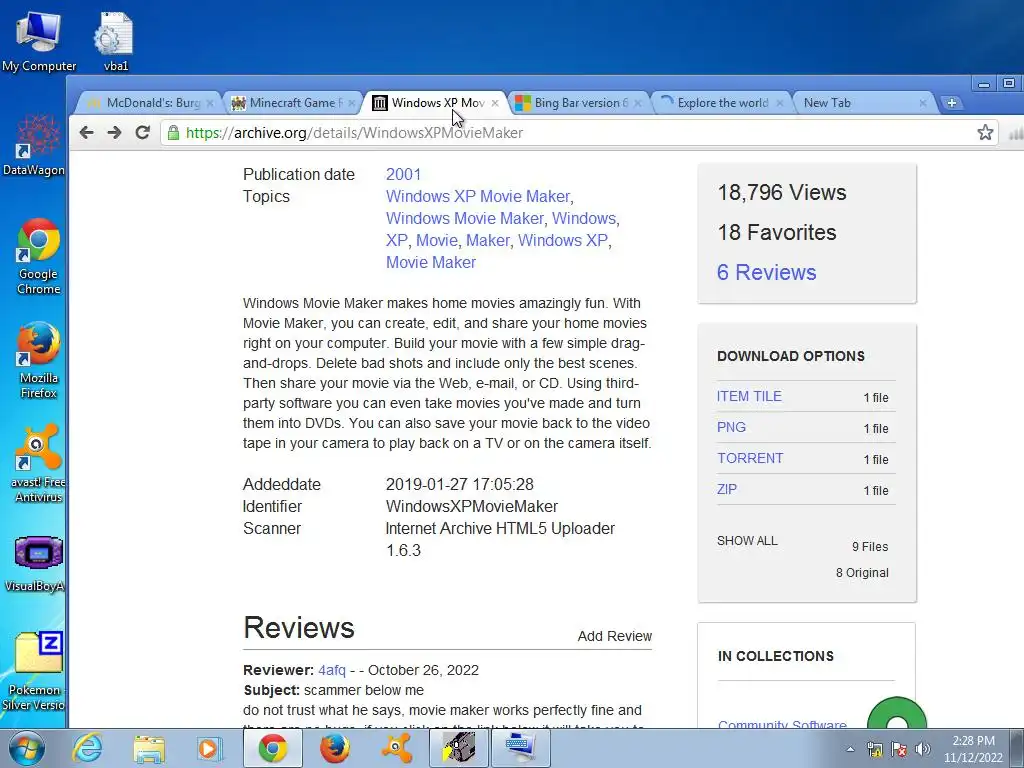The image size is (1024, 768).
Task: Bookmark this page with the star icon
Action: [x=985, y=133]
